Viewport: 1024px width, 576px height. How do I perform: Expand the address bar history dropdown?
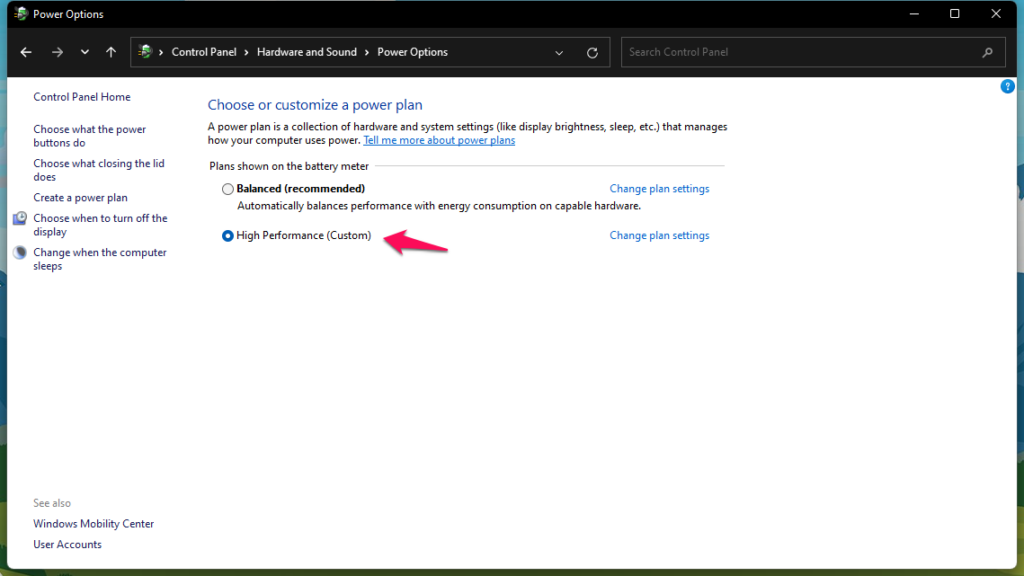click(559, 53)
